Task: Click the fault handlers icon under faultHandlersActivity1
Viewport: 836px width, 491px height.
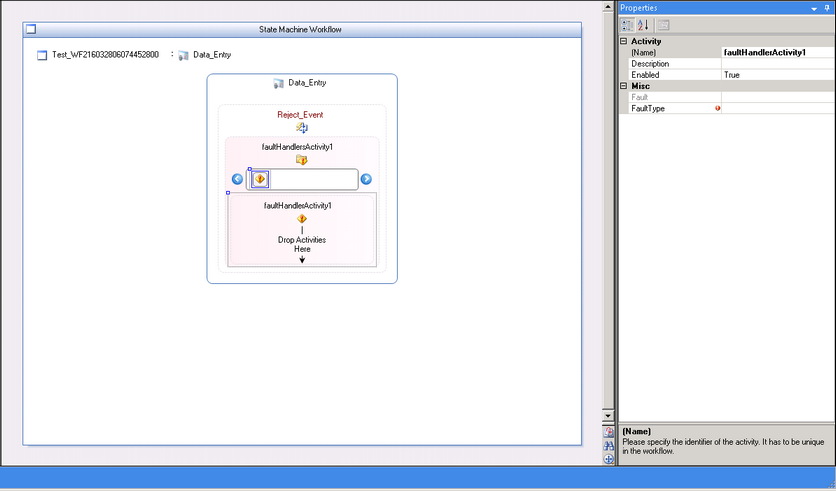Action: point(302,160)
